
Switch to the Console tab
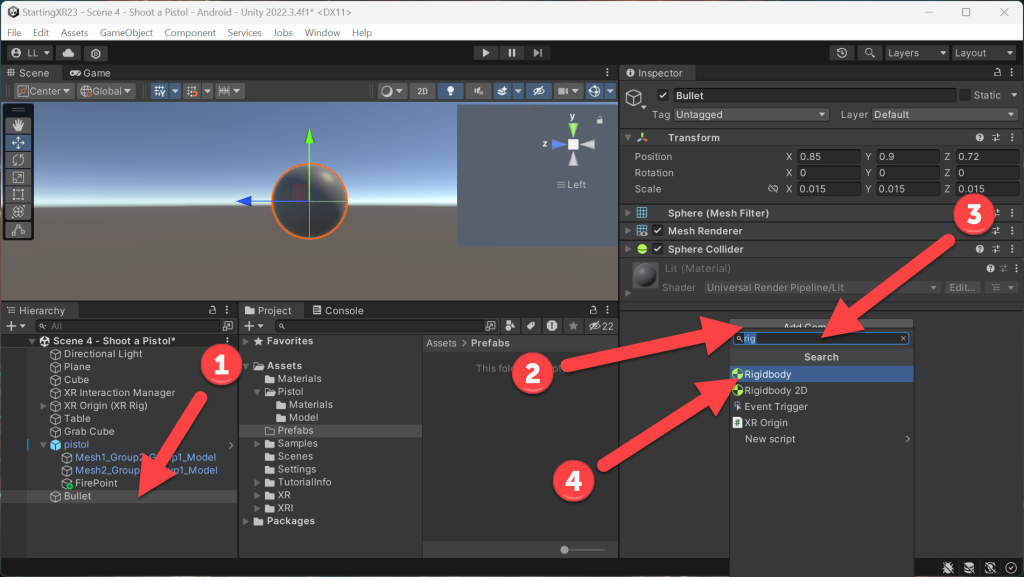[338, 310]
